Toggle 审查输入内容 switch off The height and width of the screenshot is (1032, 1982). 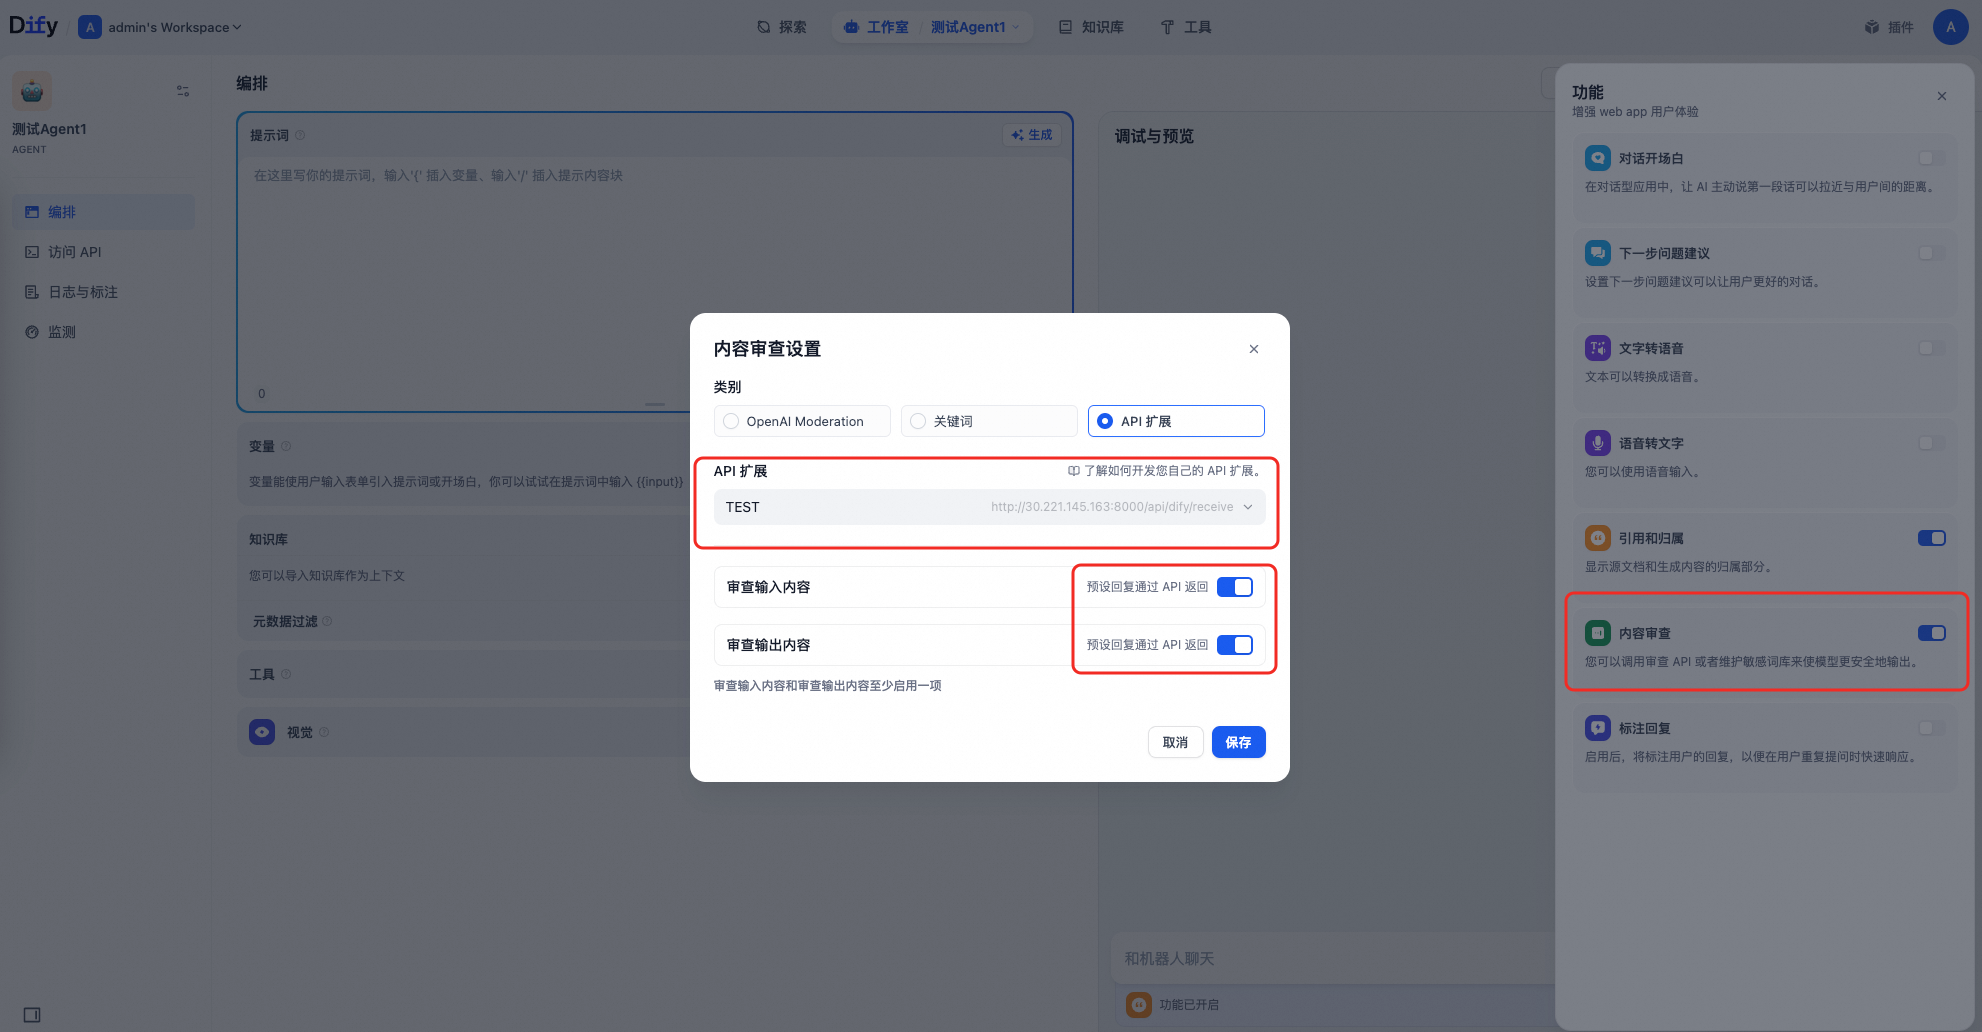point(1235,587)
